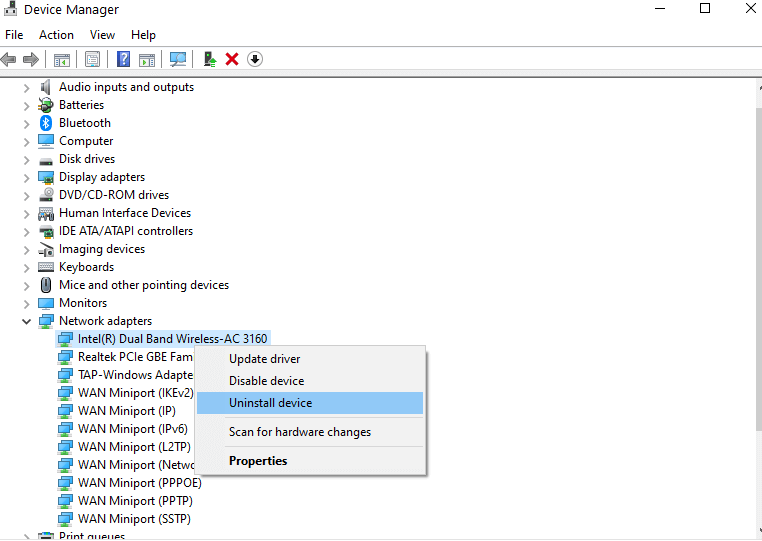Click the Keyboards category icon
Image resolution: width=762 pixels, height=541 pixels.
coord(46,267)
